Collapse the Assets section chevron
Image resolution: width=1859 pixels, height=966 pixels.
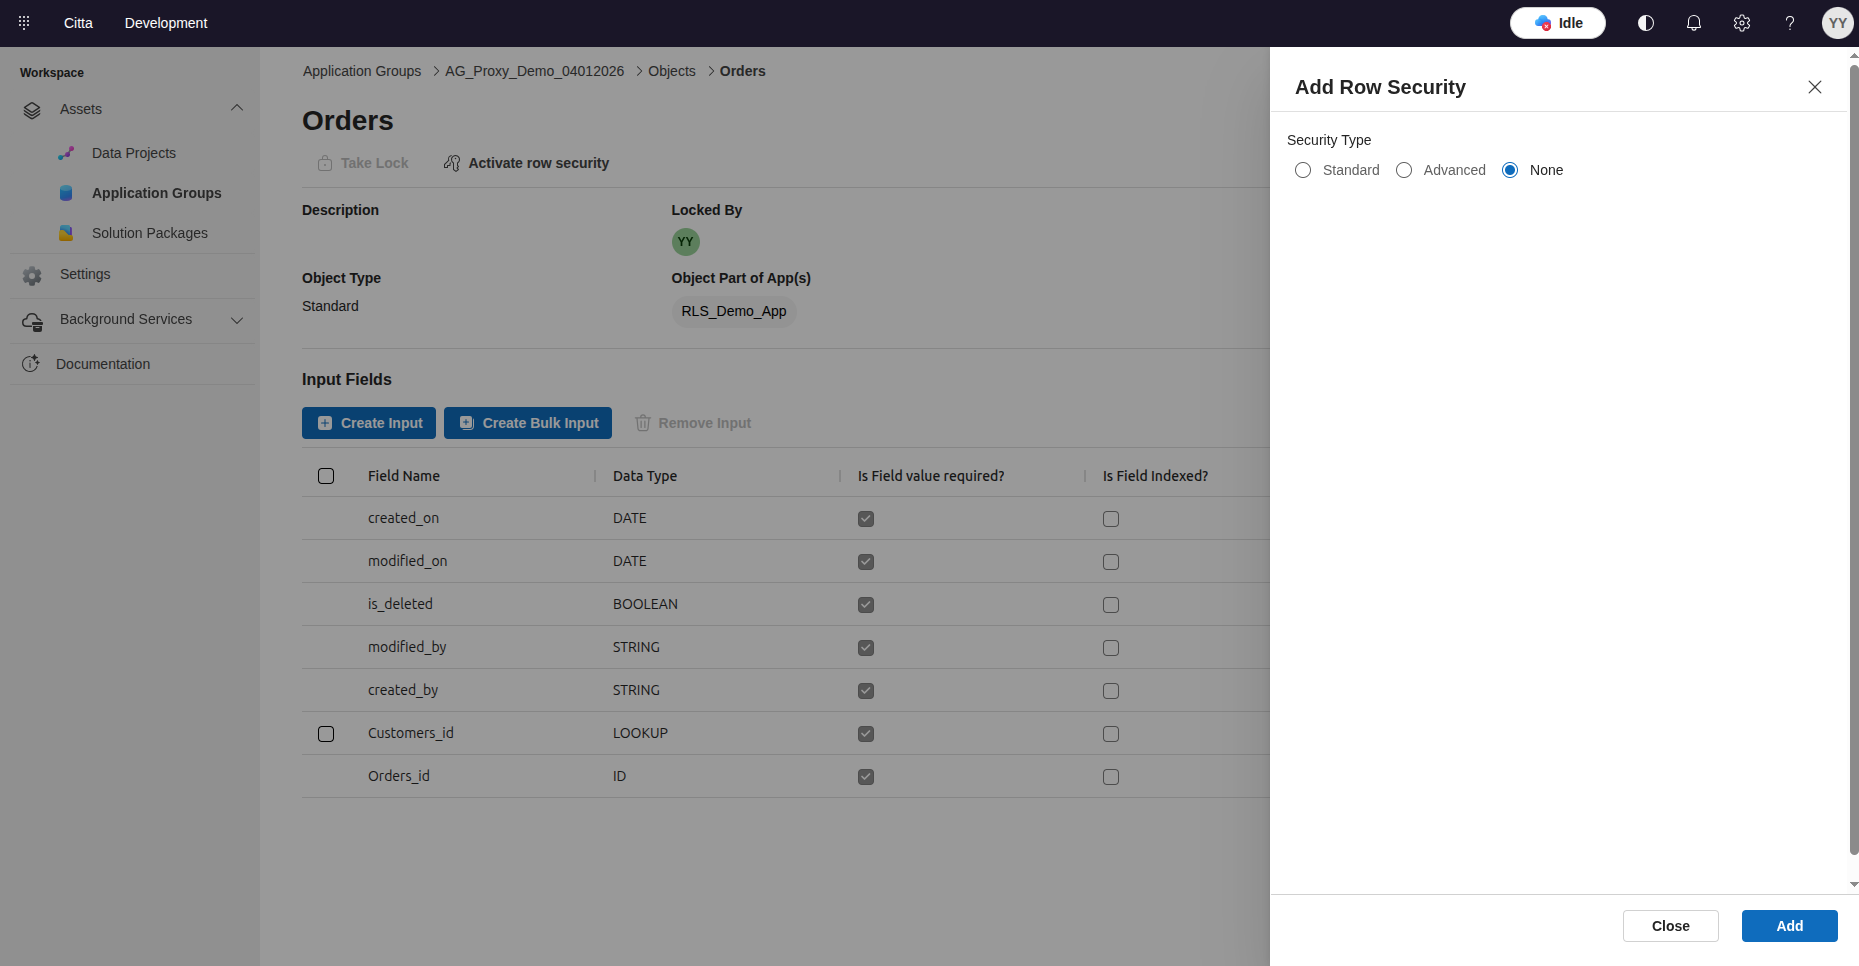(x=237, y=108)
